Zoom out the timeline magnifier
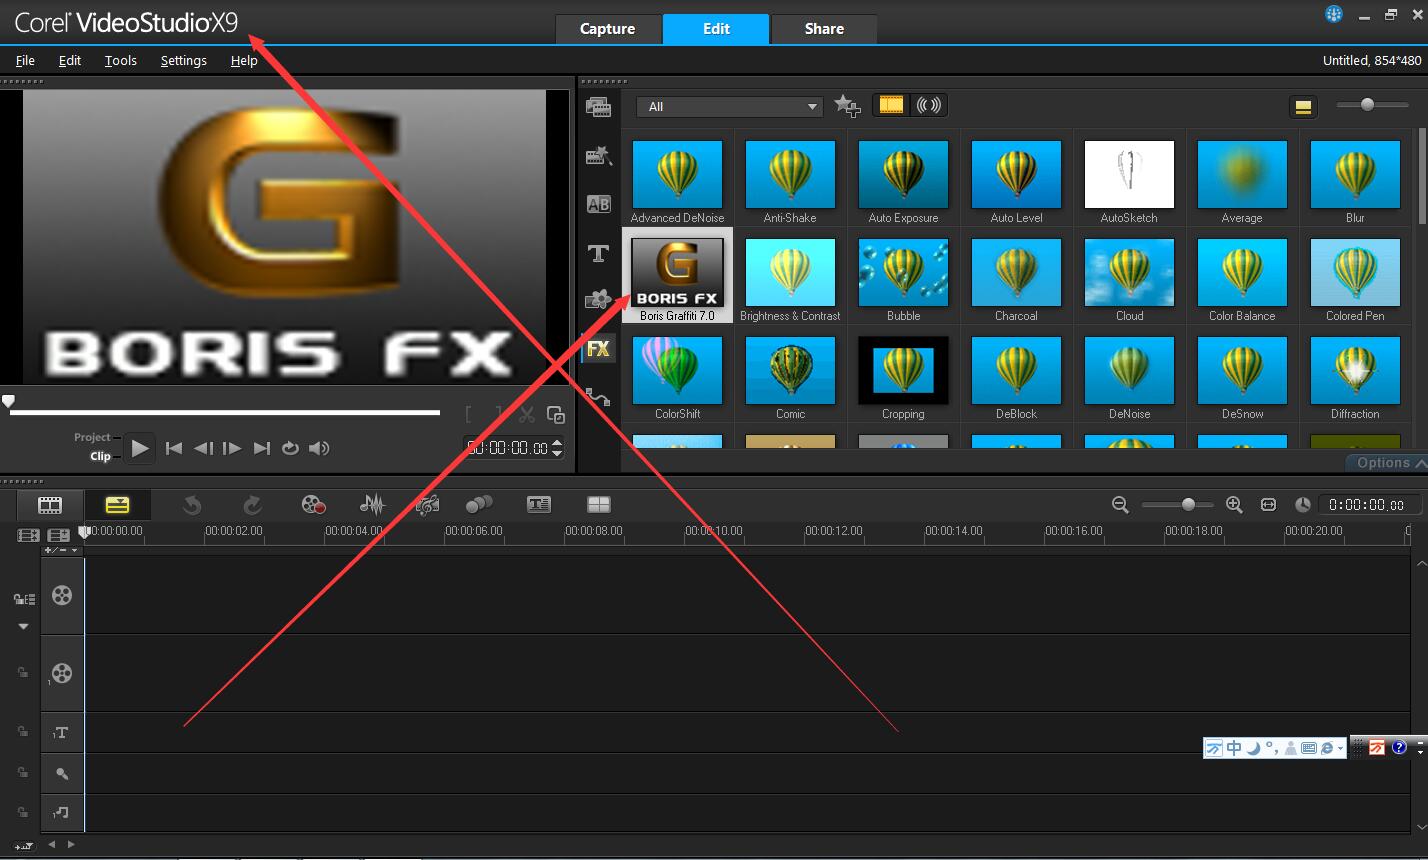Screen dimensions: 1428x860 1120,505
